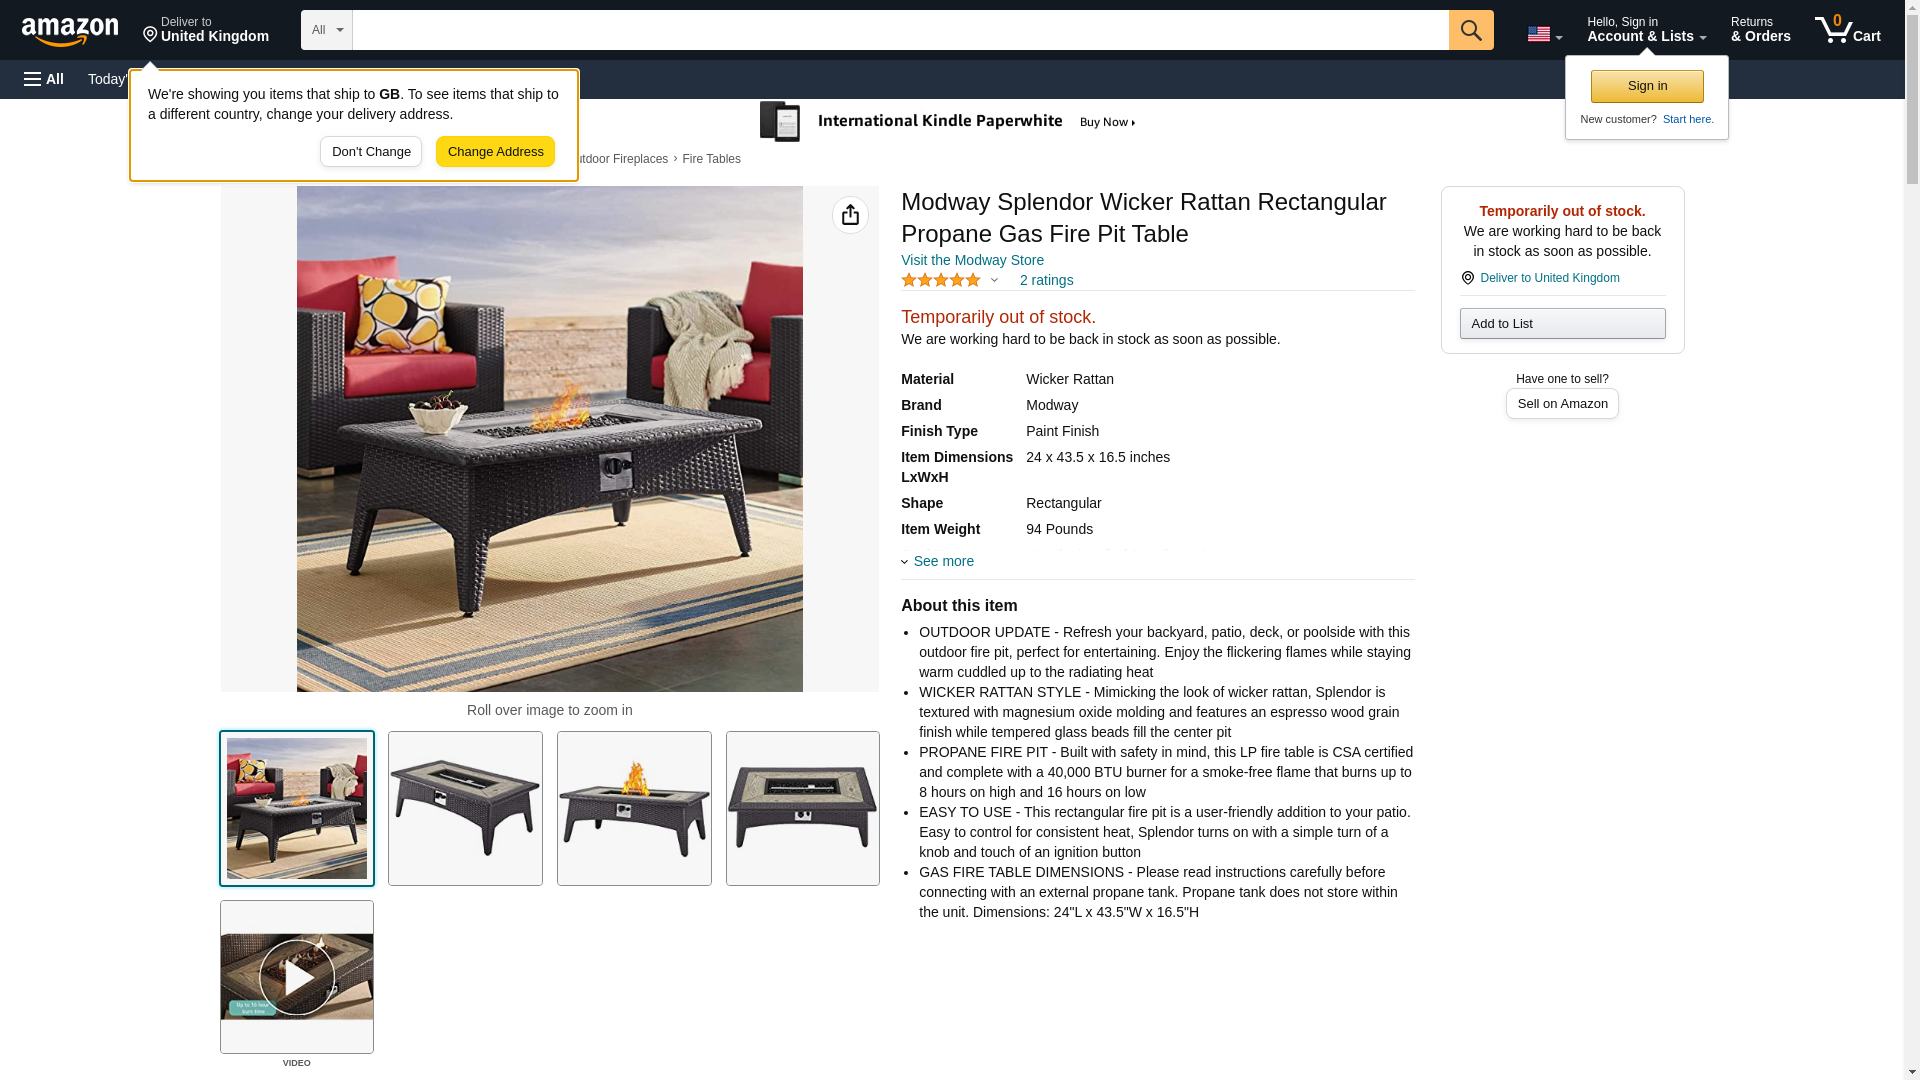Click the US flag language selector
Image resolution: width=1920 pixels, height=1080 pixels.
click(x=1544, y=34)
